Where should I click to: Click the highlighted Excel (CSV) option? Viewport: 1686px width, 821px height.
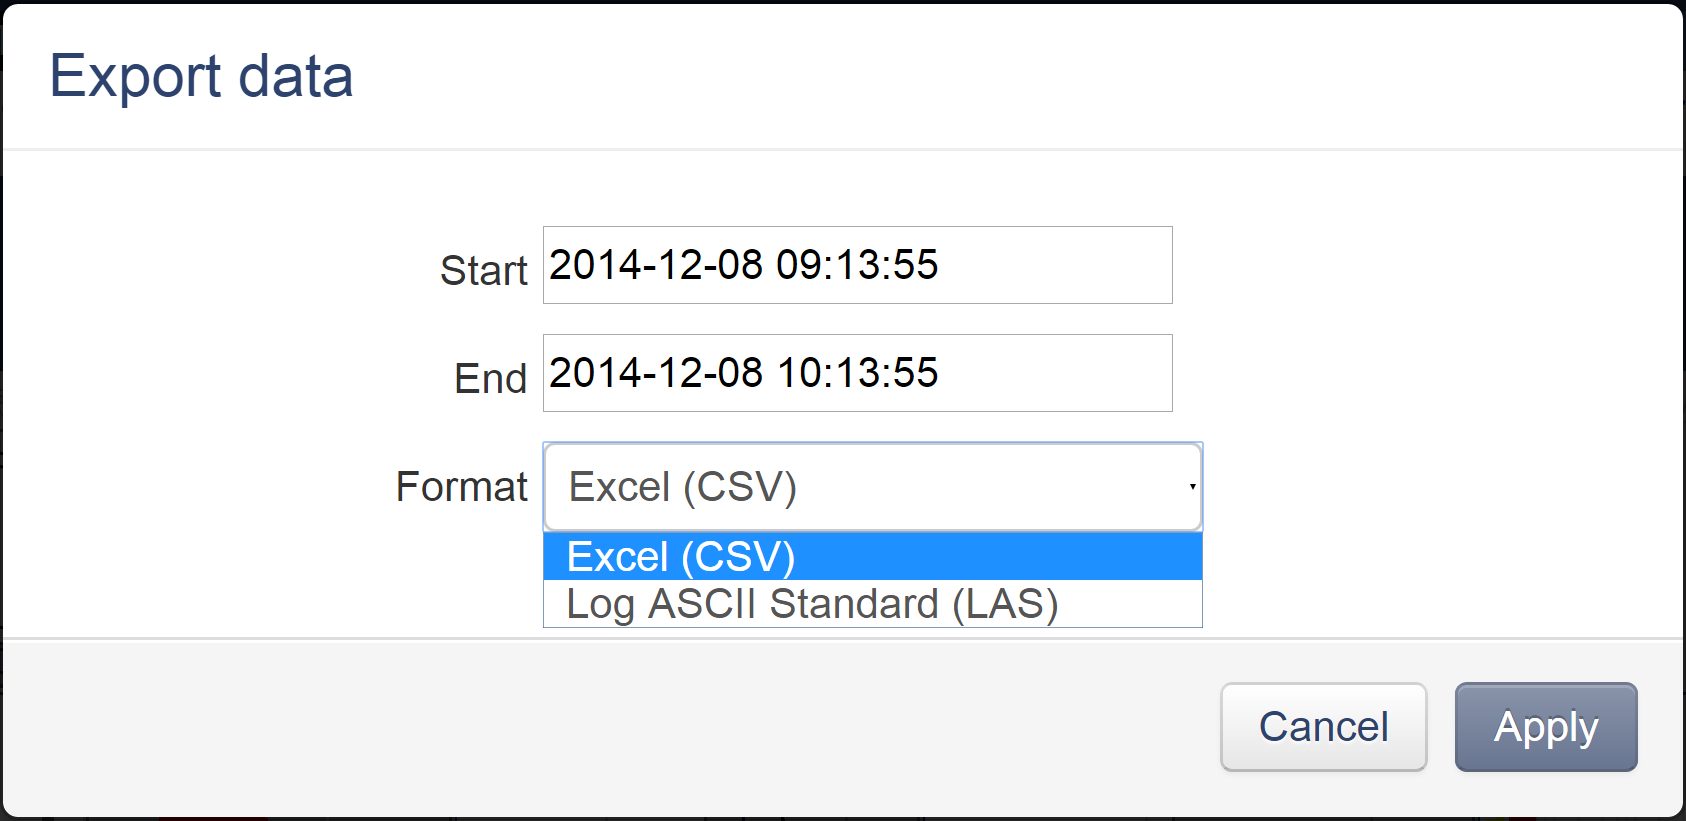tap(680, 557)
